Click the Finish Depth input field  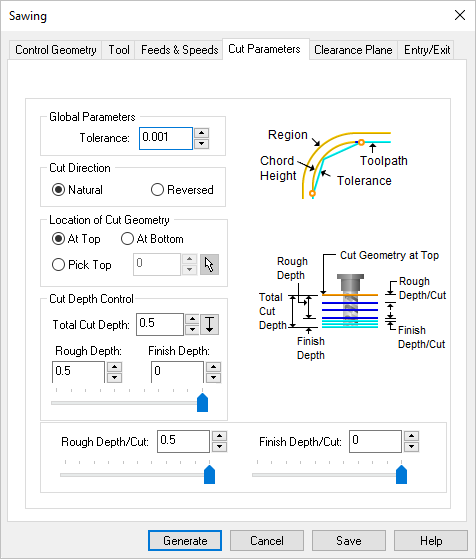[x=178, y=372]
